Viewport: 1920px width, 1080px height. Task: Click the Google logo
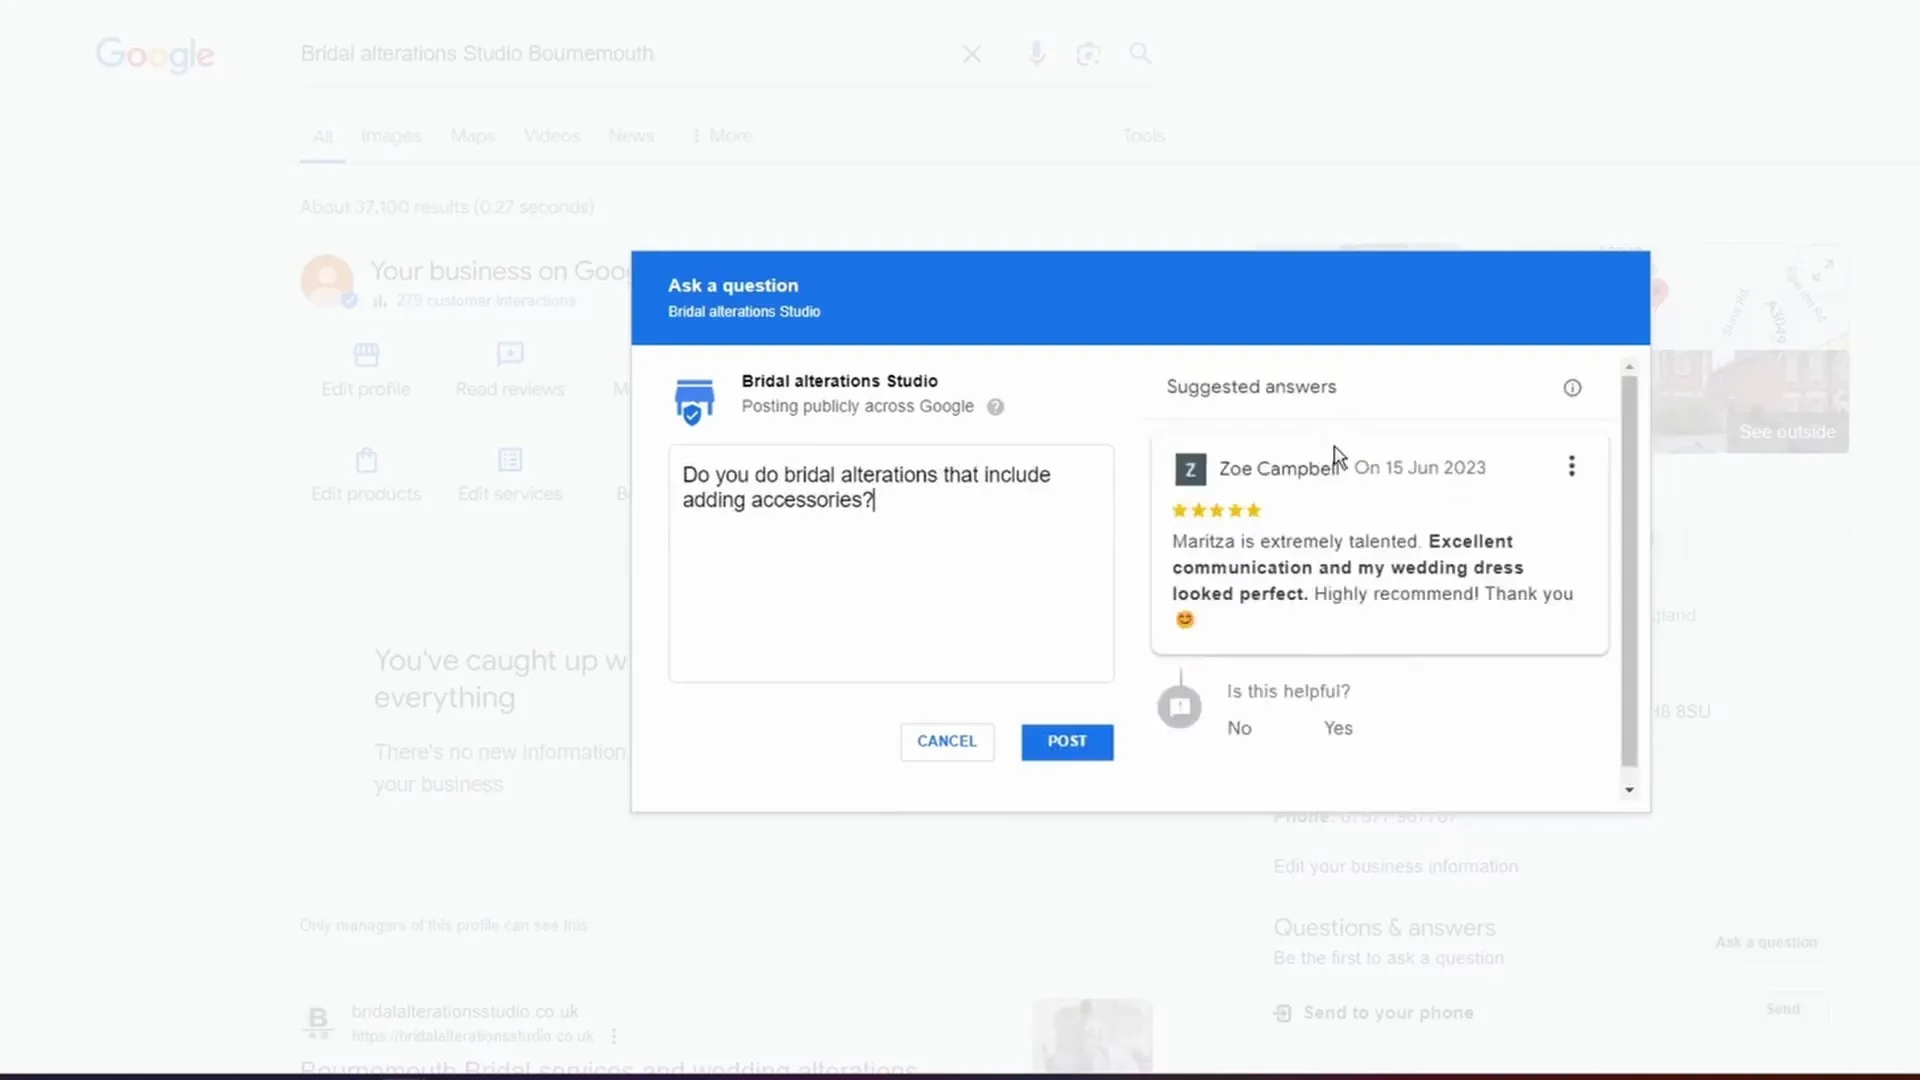(155, 55)
